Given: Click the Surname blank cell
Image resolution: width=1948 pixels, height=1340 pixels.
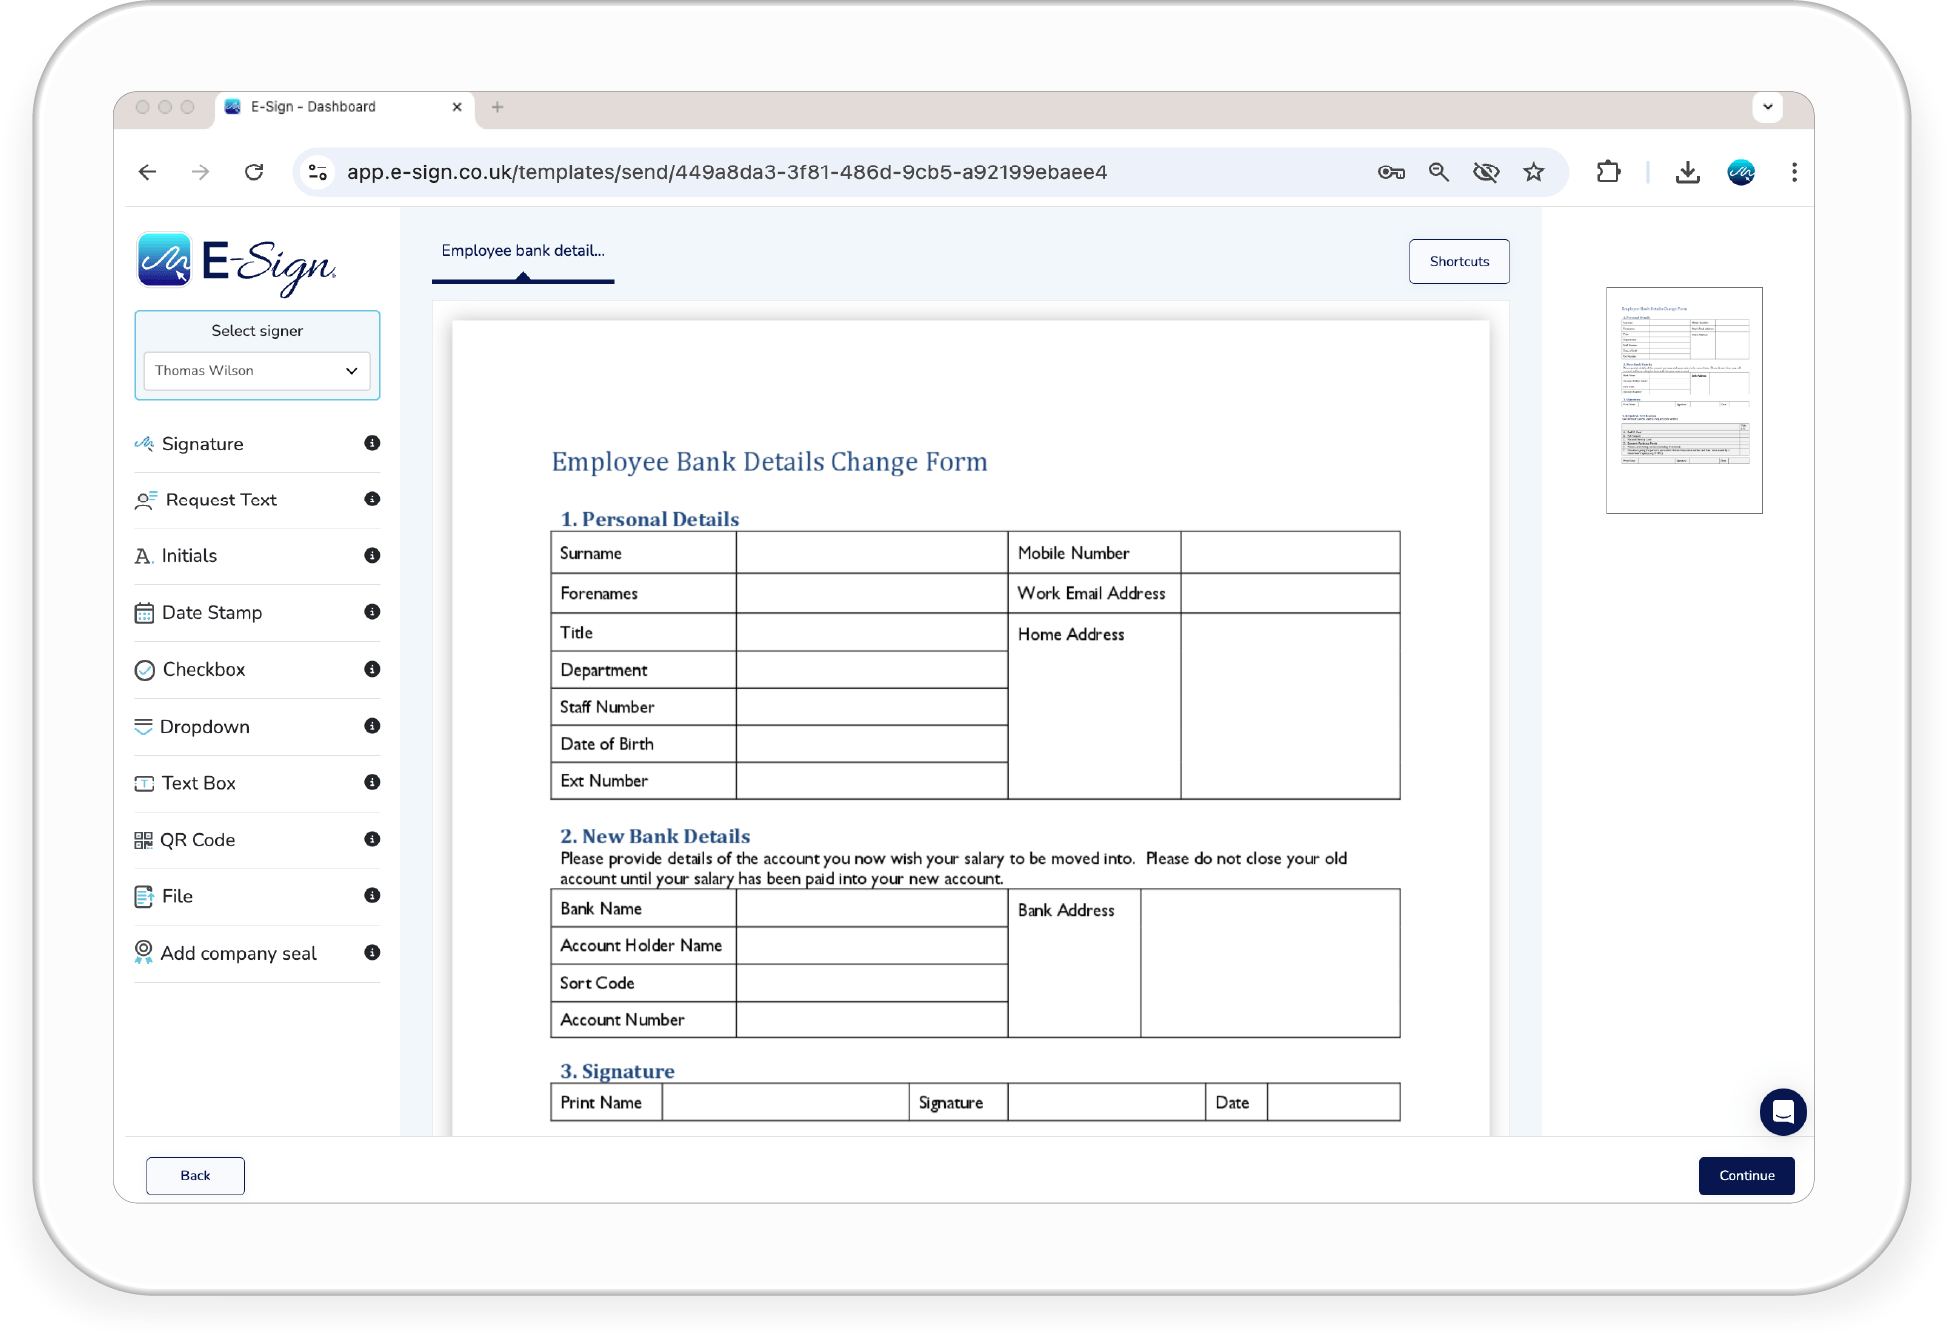Looking at the screenshot, I should [871, 553].
